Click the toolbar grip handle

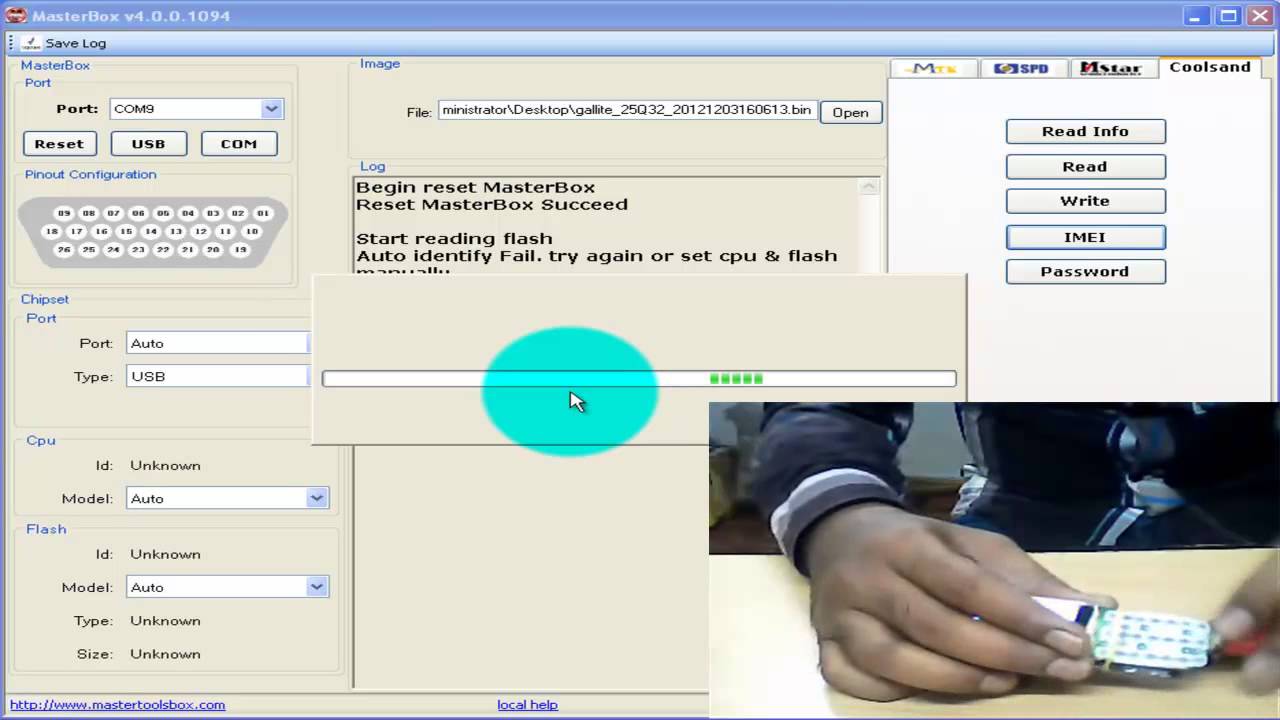click(x=11, y=43)
